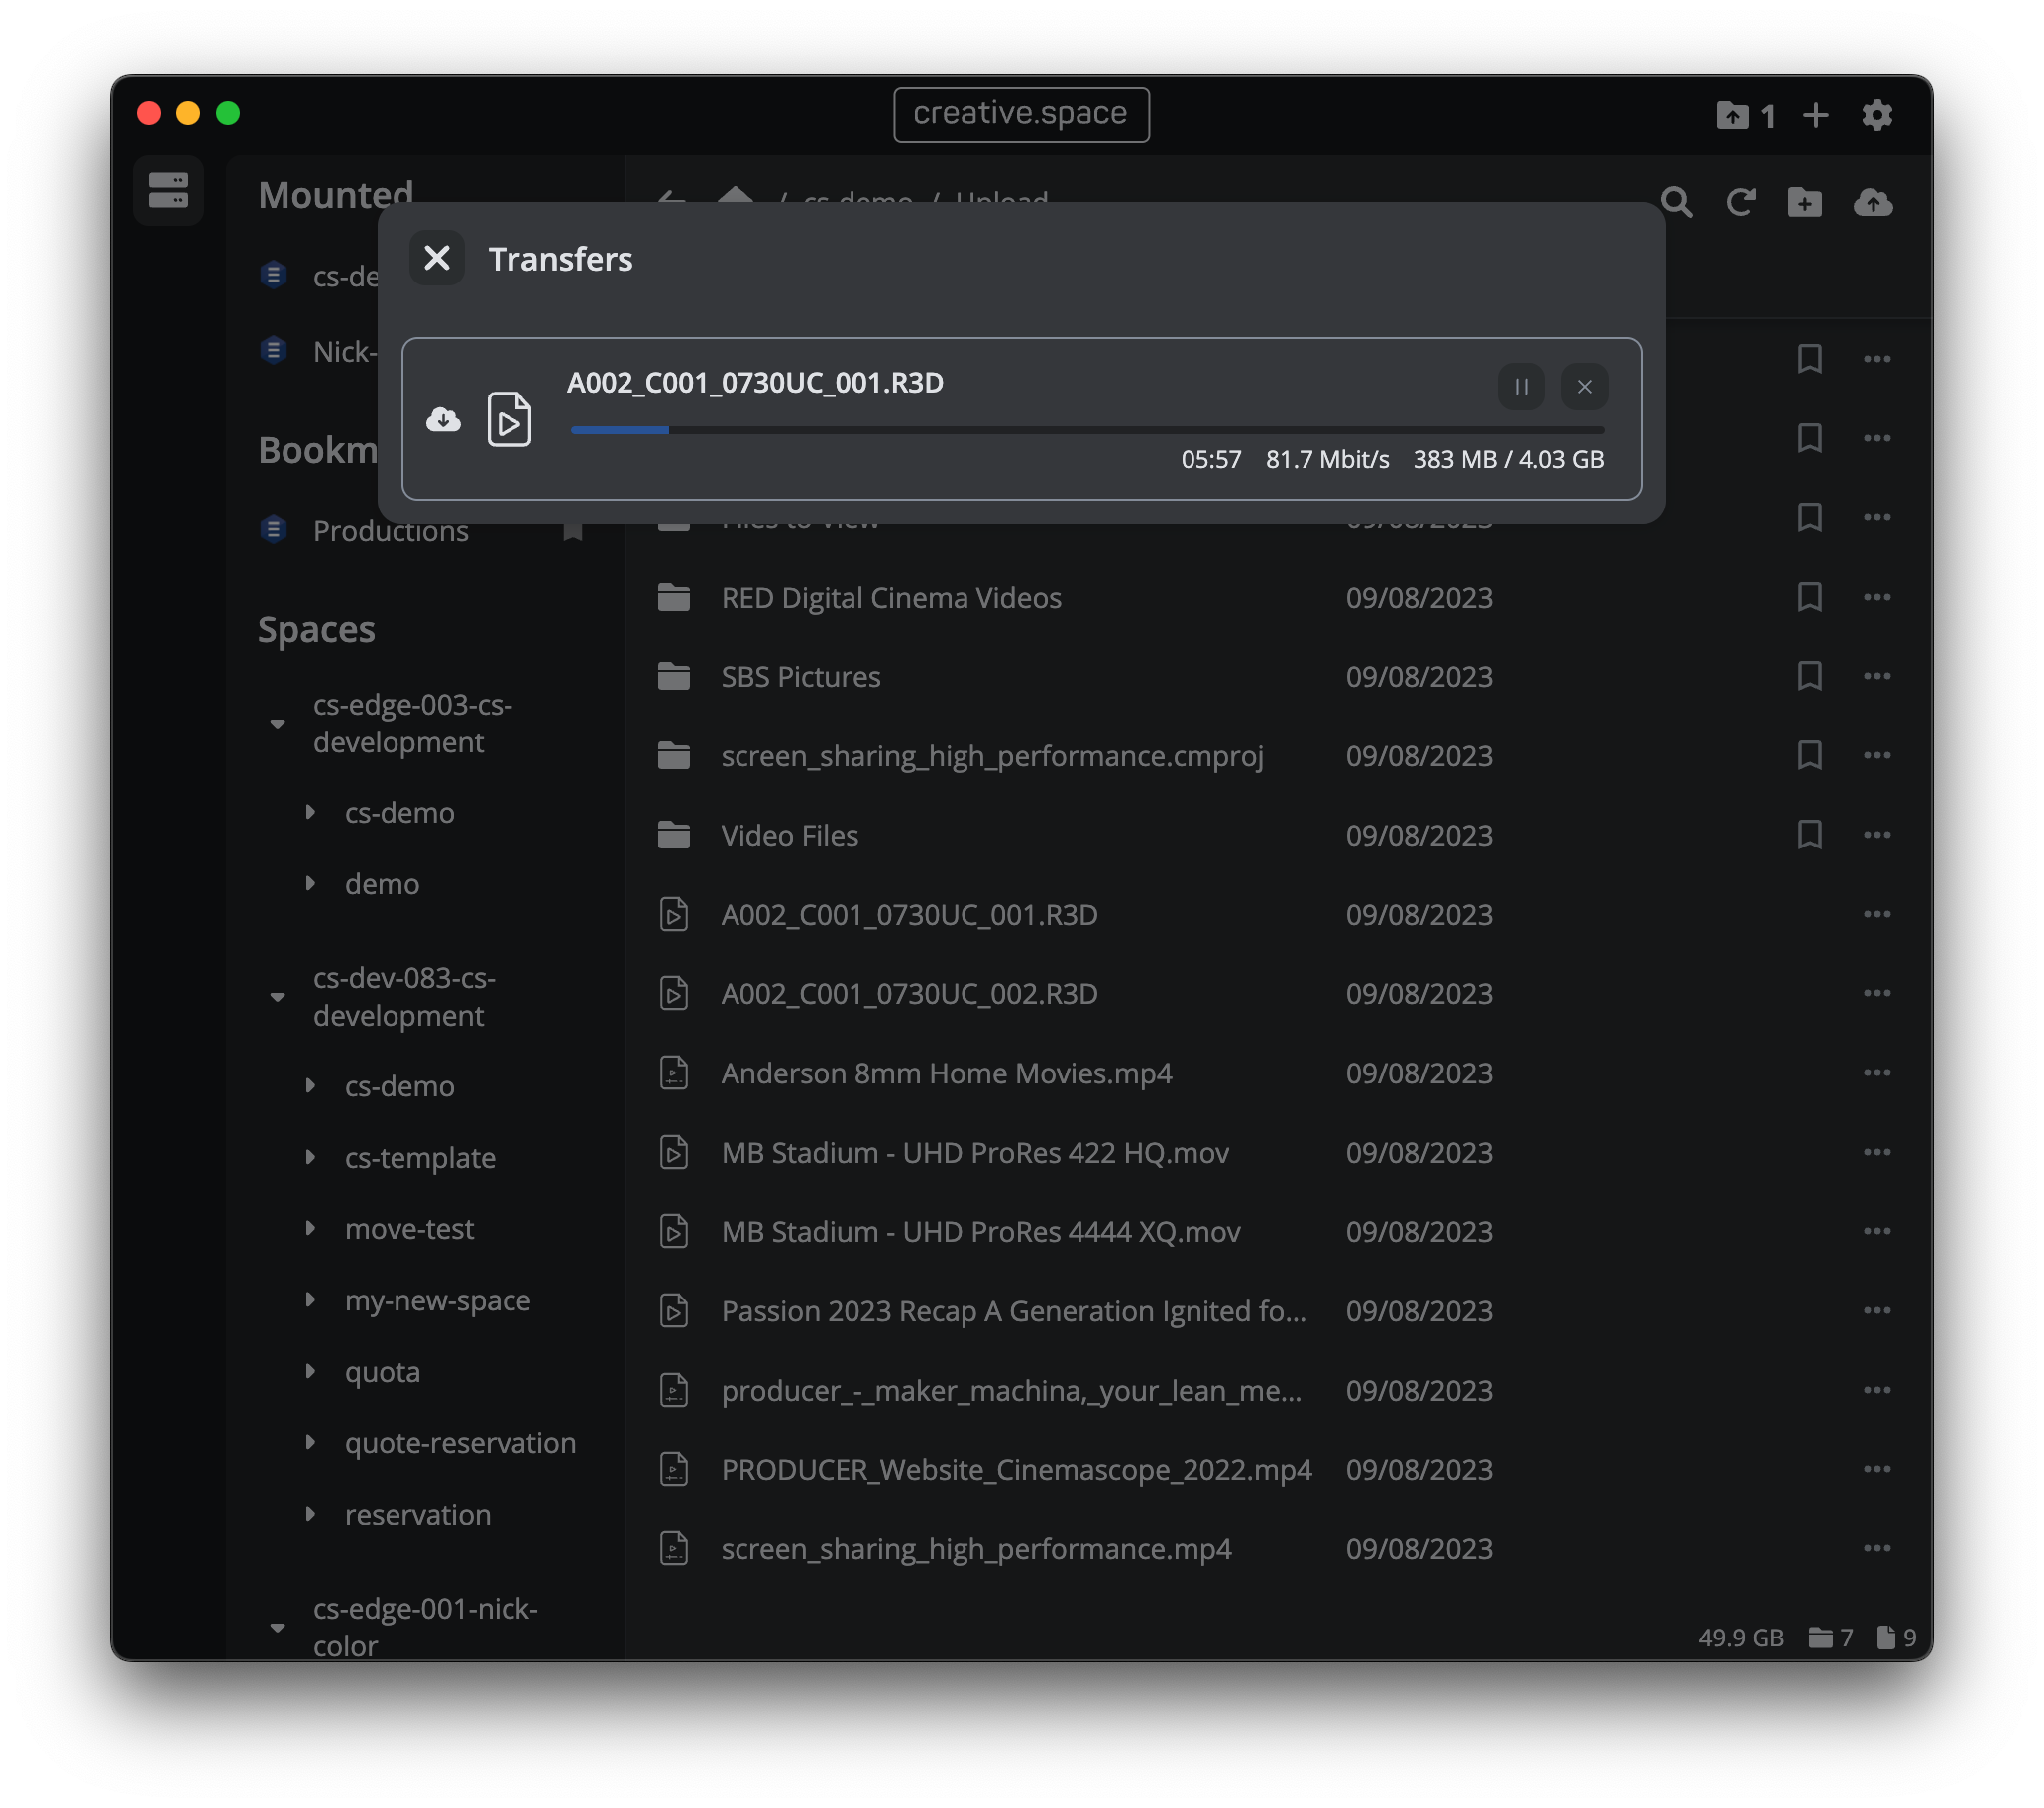Open settings gear icon
This screenshot has width=2044, height=1808.
point(1877,115)
